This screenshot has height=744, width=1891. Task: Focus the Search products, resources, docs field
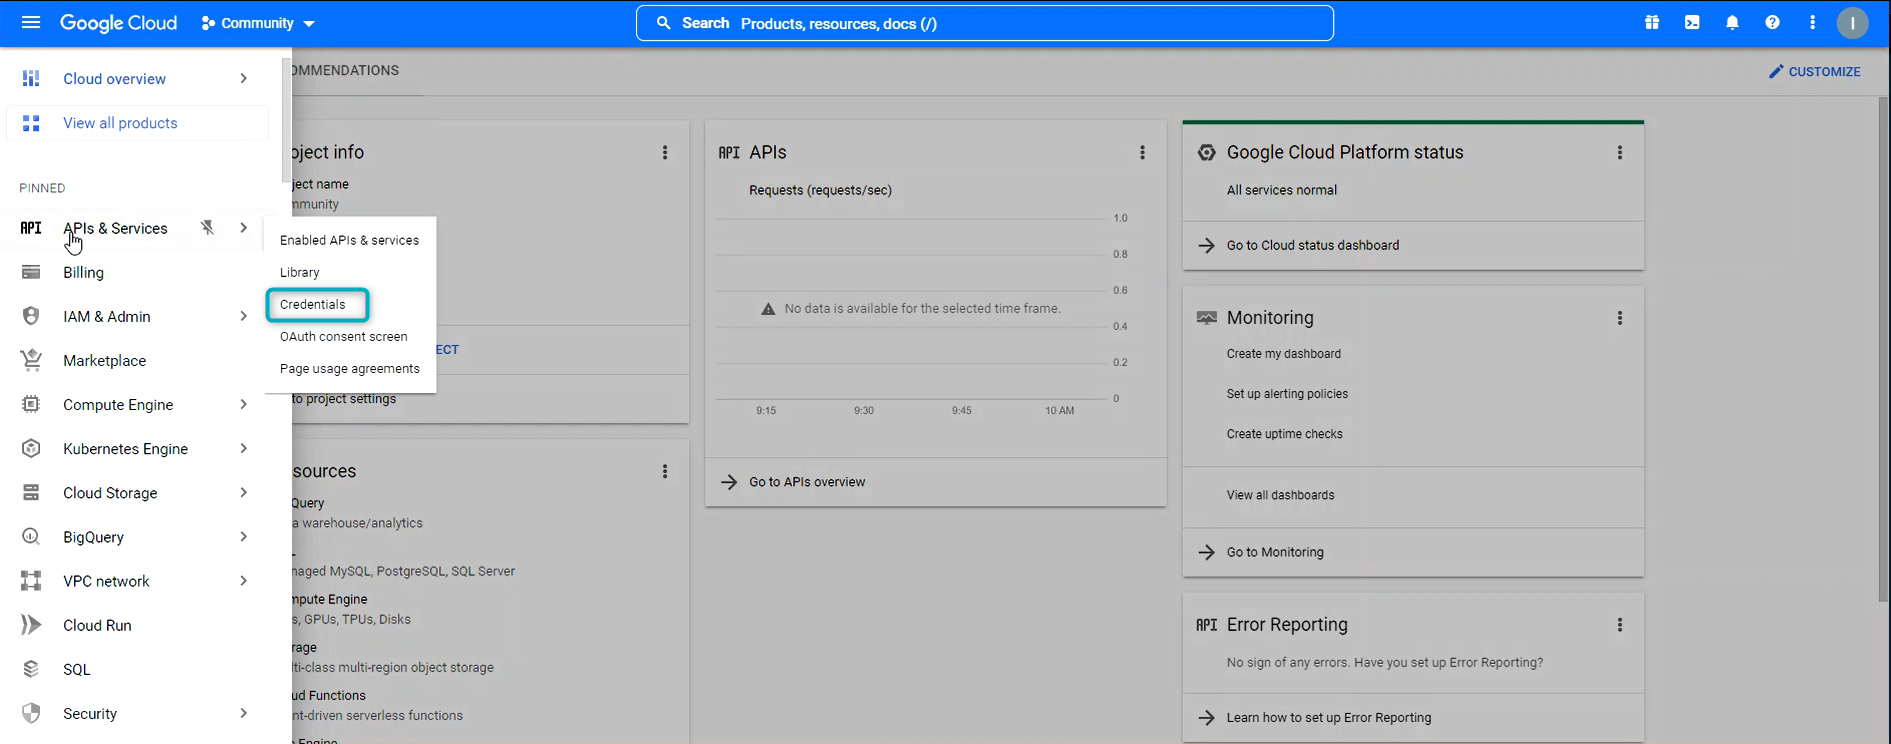tap(984, 23)
